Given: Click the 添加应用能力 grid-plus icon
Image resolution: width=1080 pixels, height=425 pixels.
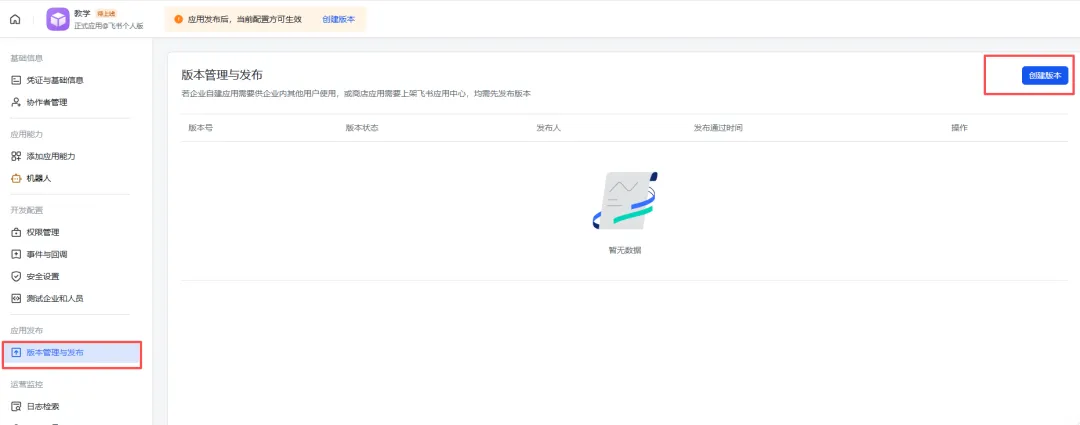Looking at the screenshot, I should click(x=17, y=156).
